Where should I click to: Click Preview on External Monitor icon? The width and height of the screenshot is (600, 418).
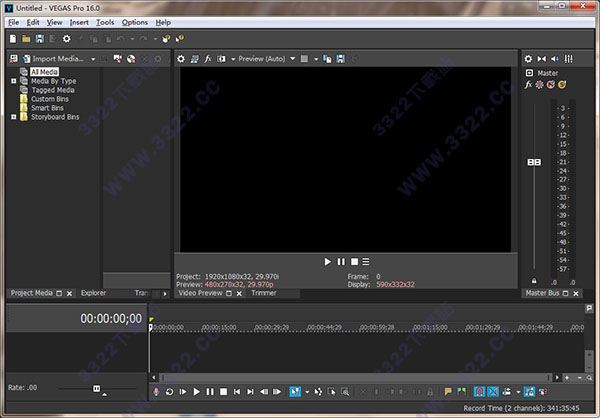[x=194, y=59]
